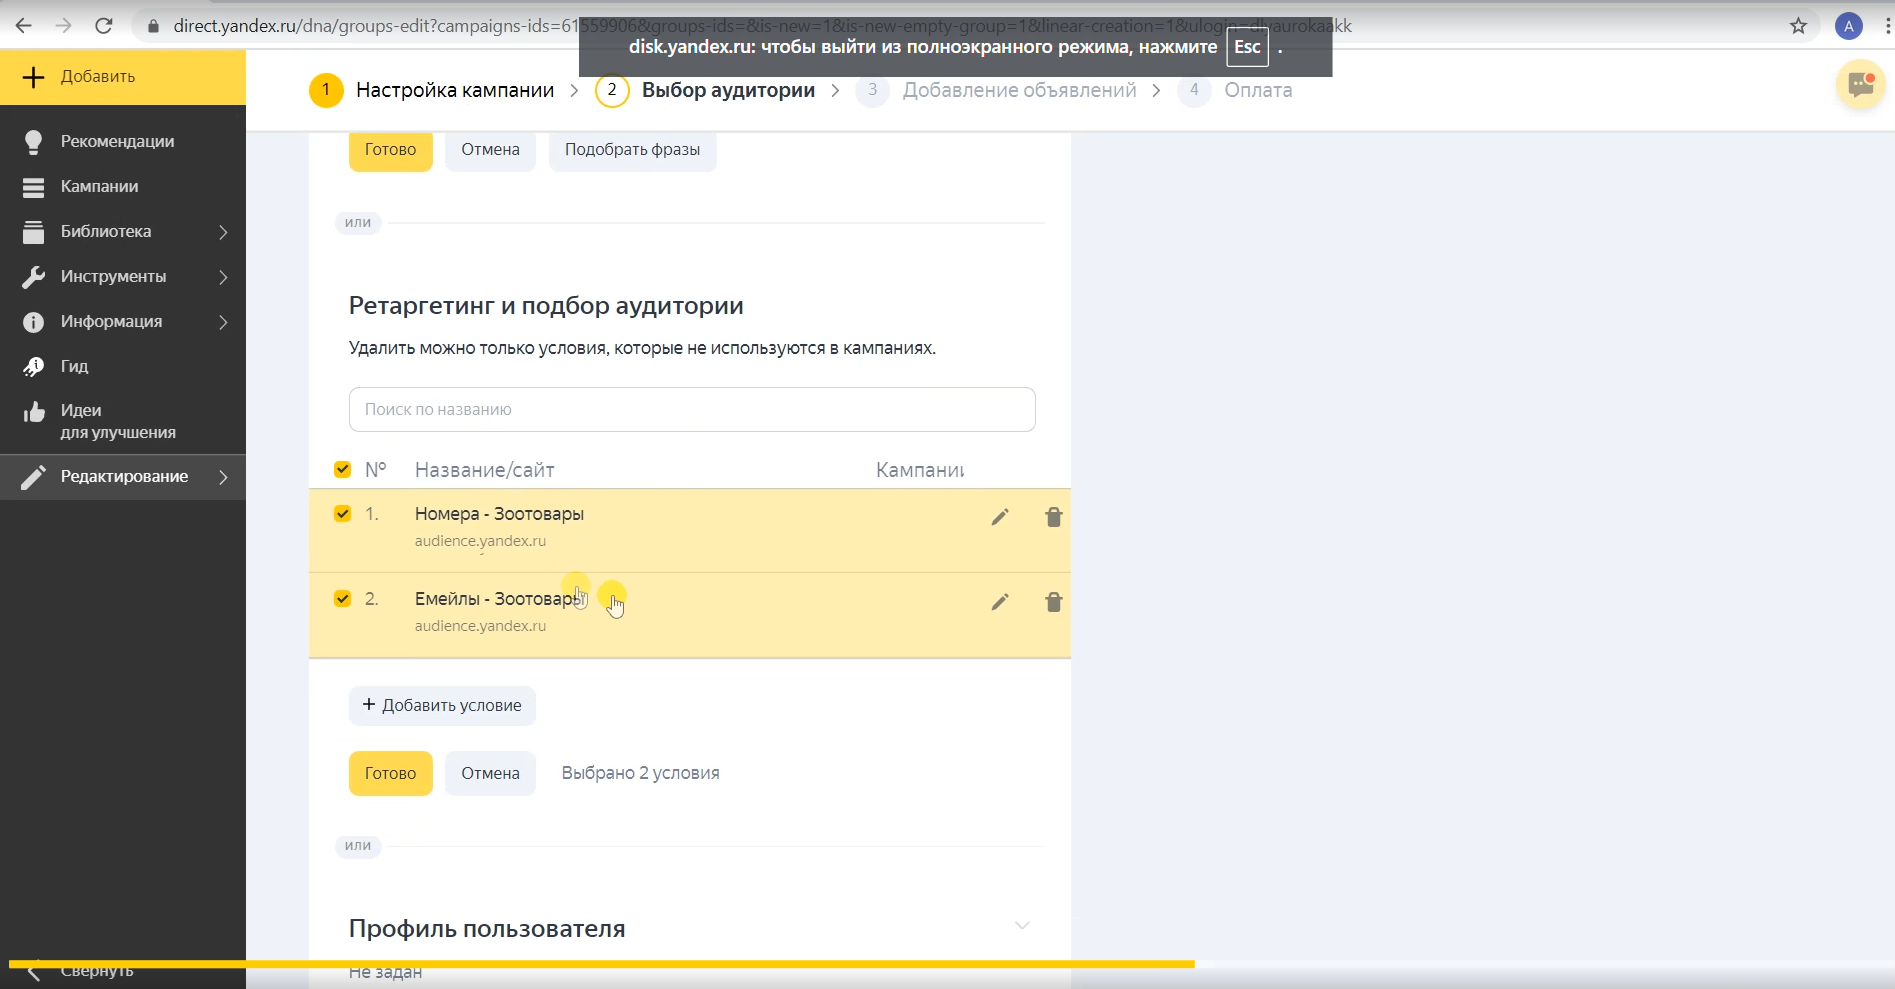Viewport: 1895px width, 989px height.
Task: Click the yellow Добавить button
Action: coord(123,77)
